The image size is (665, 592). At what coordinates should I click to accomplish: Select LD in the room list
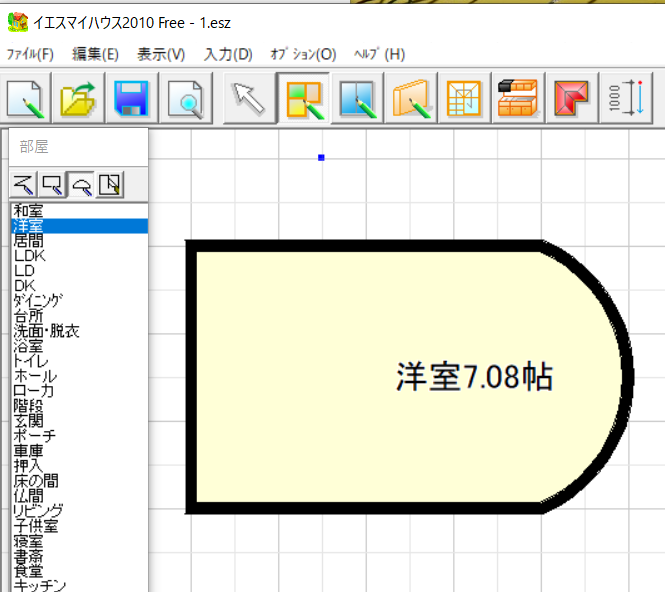(x=79, y=271)
